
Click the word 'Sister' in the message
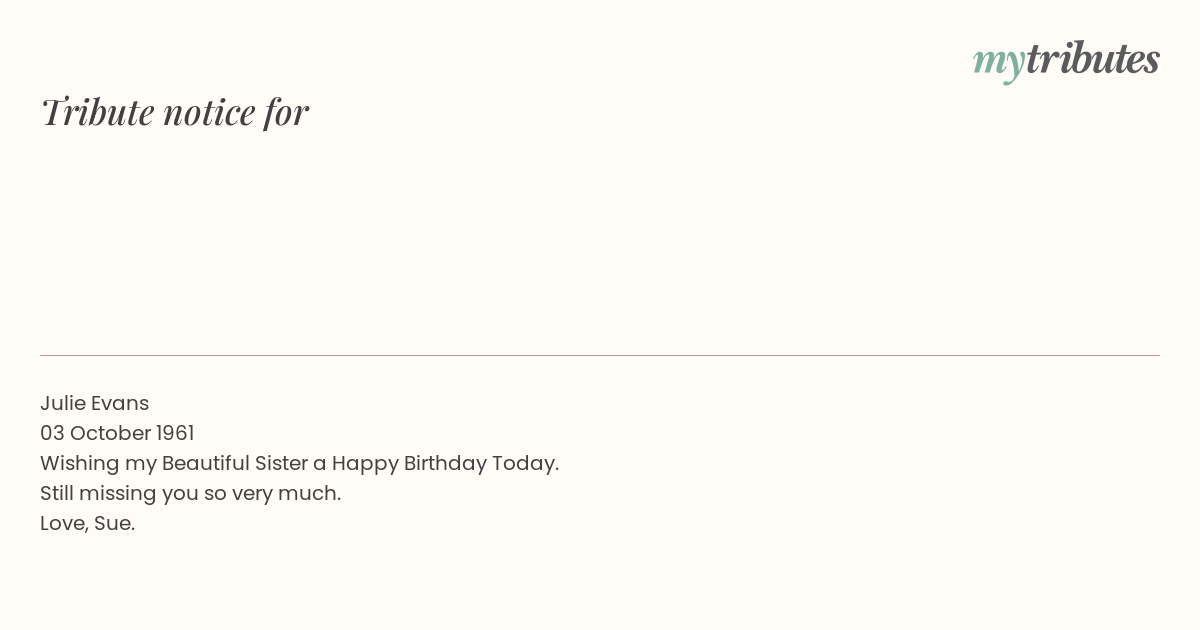[x=281, y=463]
